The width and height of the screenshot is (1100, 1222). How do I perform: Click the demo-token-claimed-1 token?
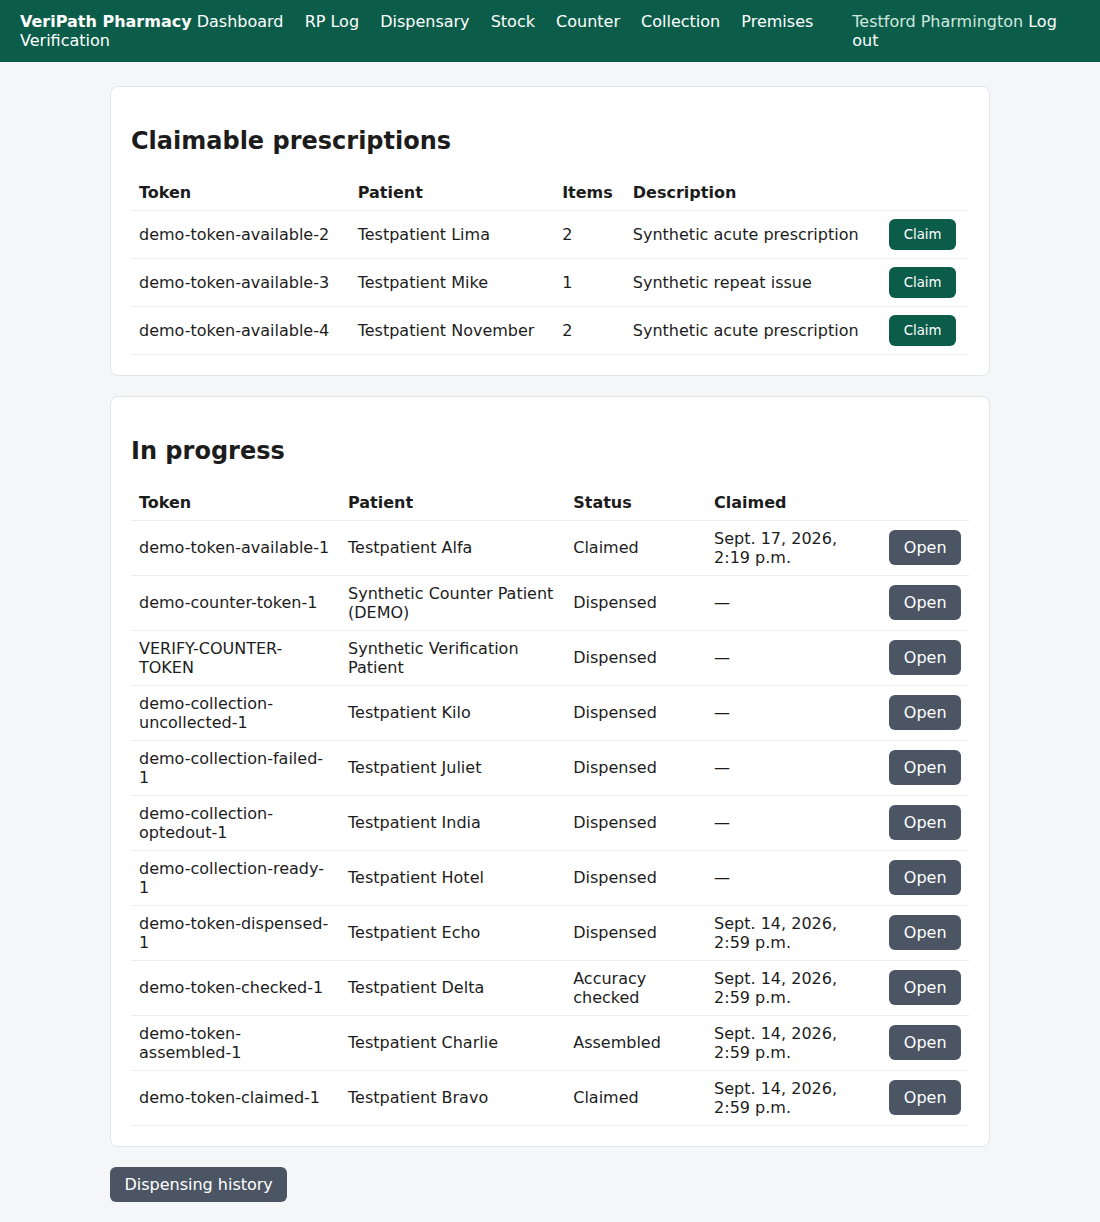coord(229,1098)
